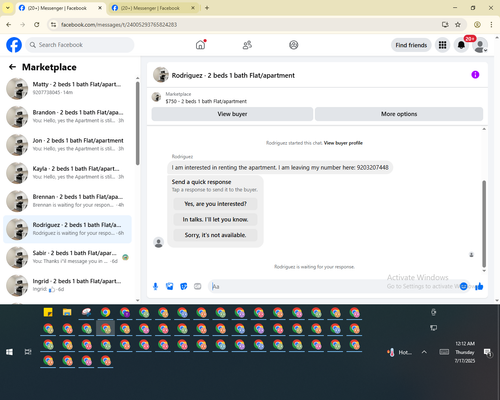Show hidden system tray icons
500x400 pixels.
424,352
